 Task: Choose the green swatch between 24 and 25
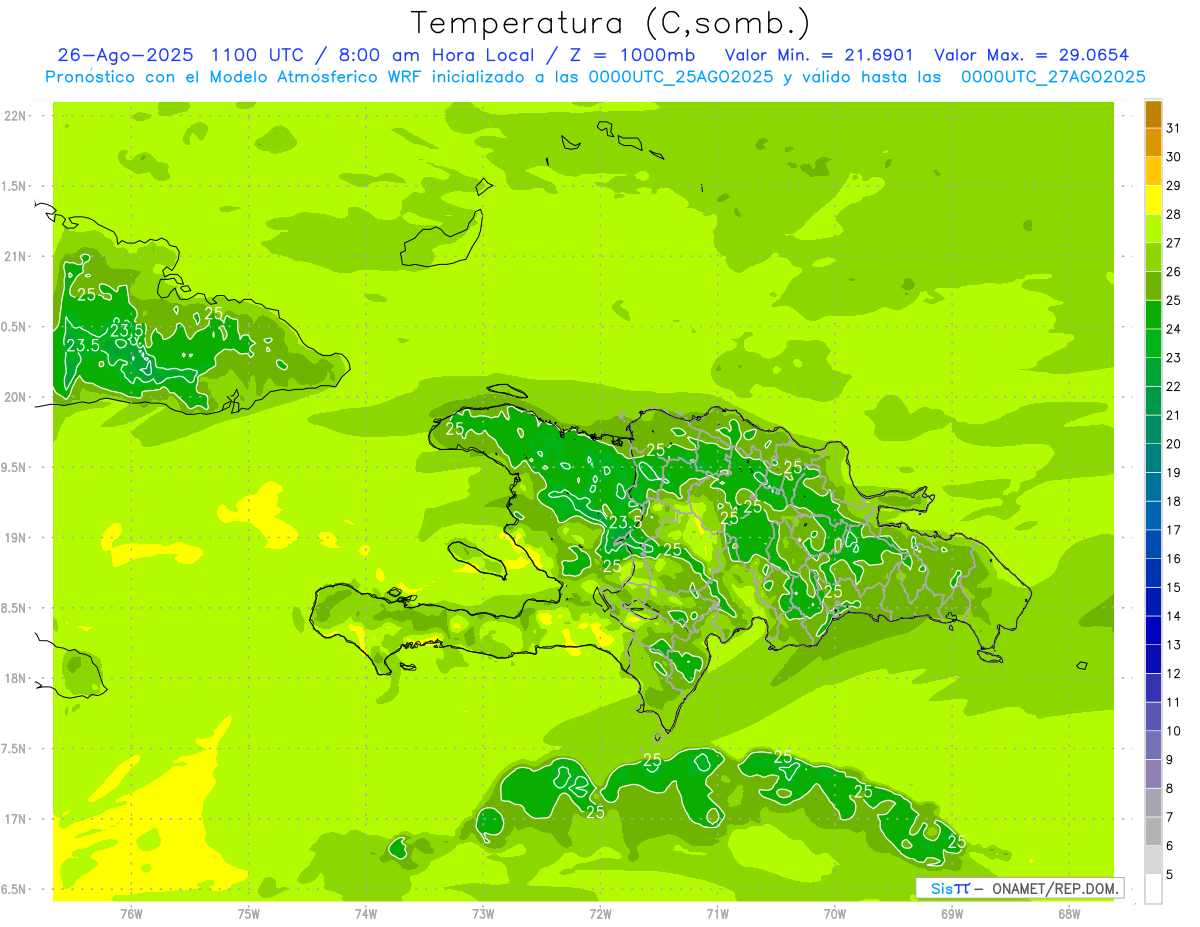click(1153, 315)
